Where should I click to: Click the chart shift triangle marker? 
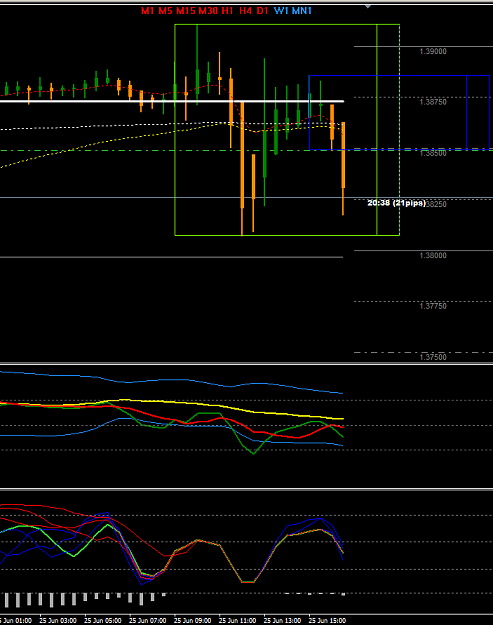[x=368, y=6]
